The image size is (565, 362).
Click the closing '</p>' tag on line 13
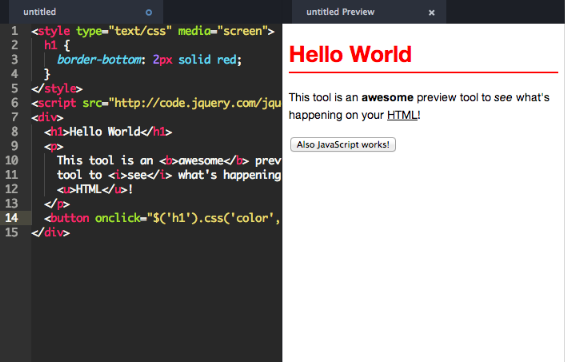(x=57, y=204)
